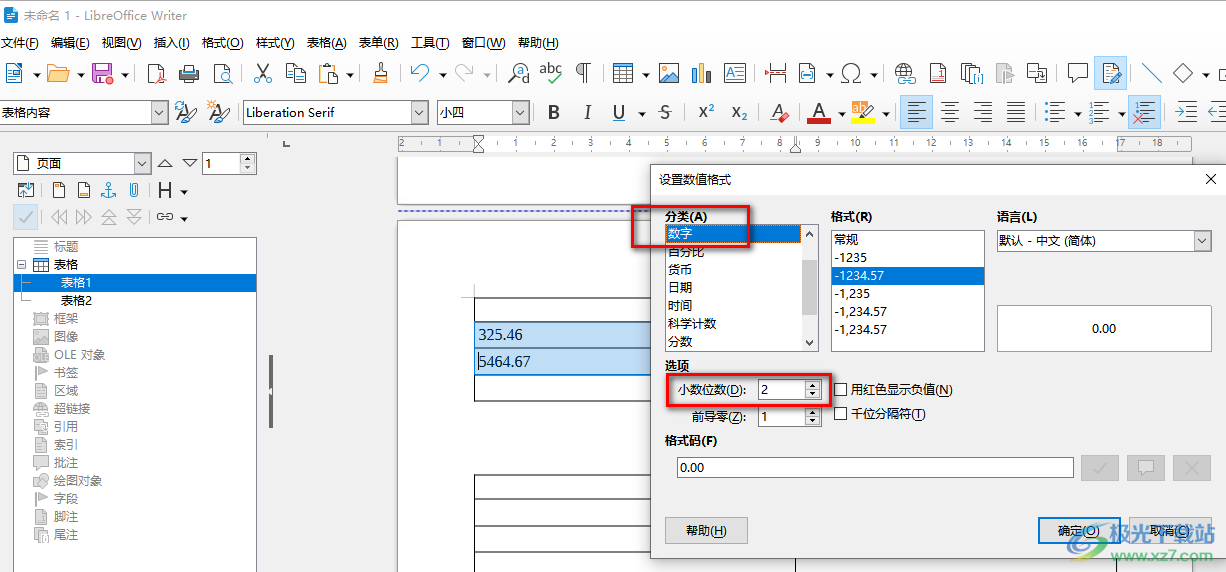Open paragraph style dropdown 表格内容
The width and height of the screenshot is (1226, 572).
pyautogui.click(x=159, y=113)
